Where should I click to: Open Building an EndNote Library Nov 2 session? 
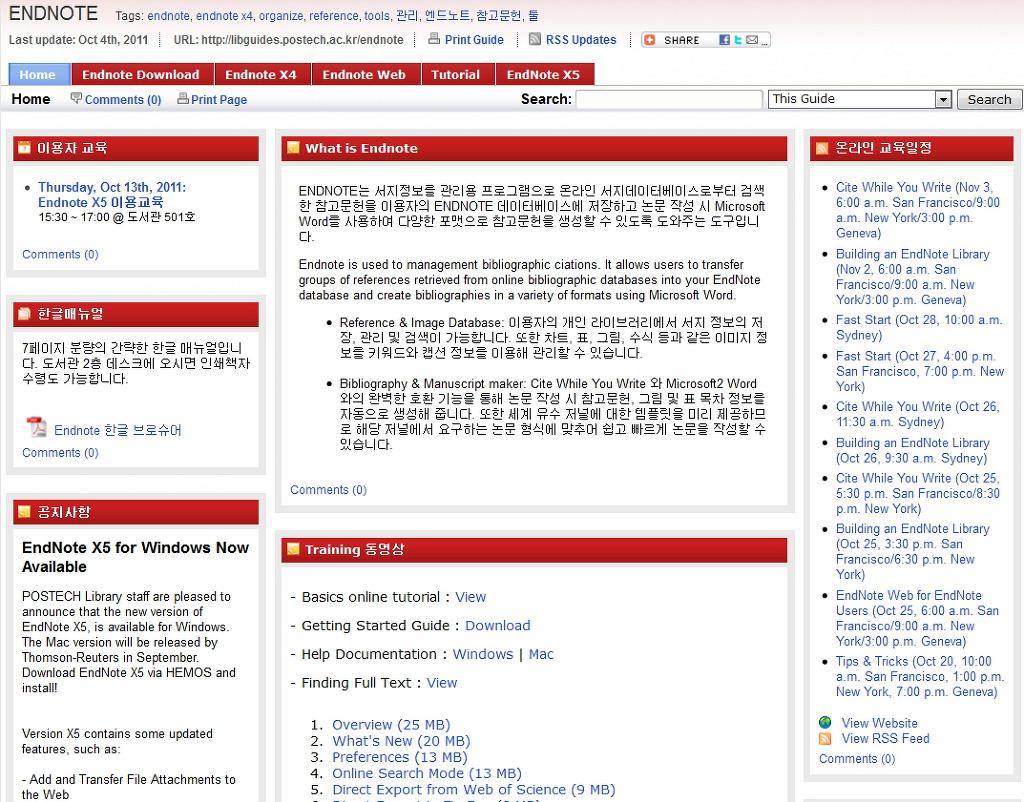click(x=912, y=277)
